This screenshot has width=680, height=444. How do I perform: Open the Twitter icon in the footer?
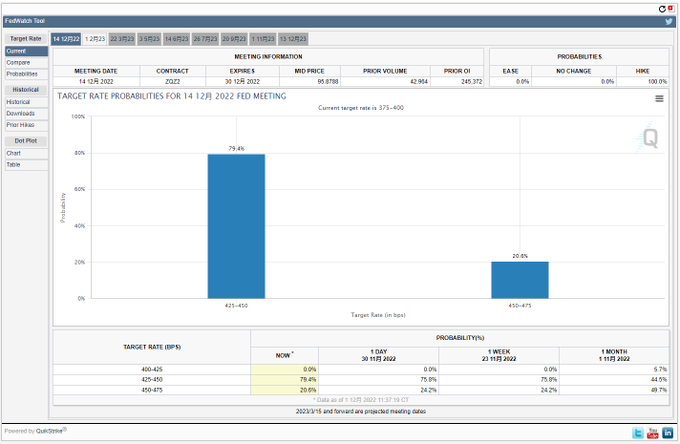tap(638, 433)
